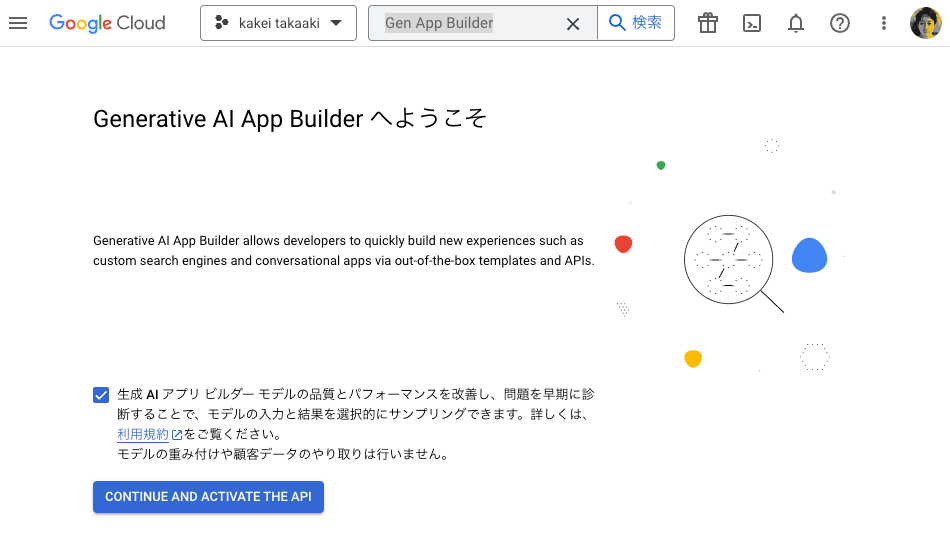Viewport: 950px width, 548px height.
Task: Click the external link icon beside 利用規約
Action: 177,435
